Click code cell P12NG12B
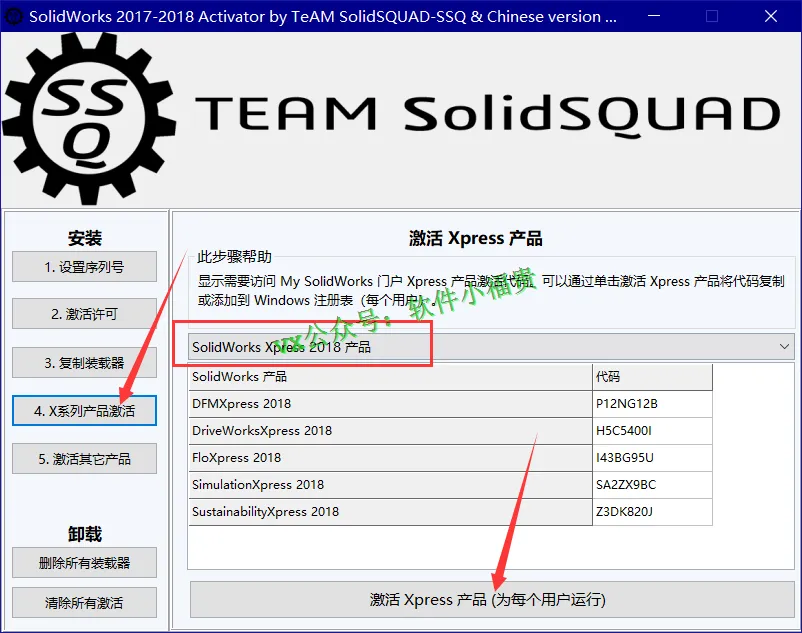Image resolution: width=802 pixels, height=633 pixels. [652, 404]
